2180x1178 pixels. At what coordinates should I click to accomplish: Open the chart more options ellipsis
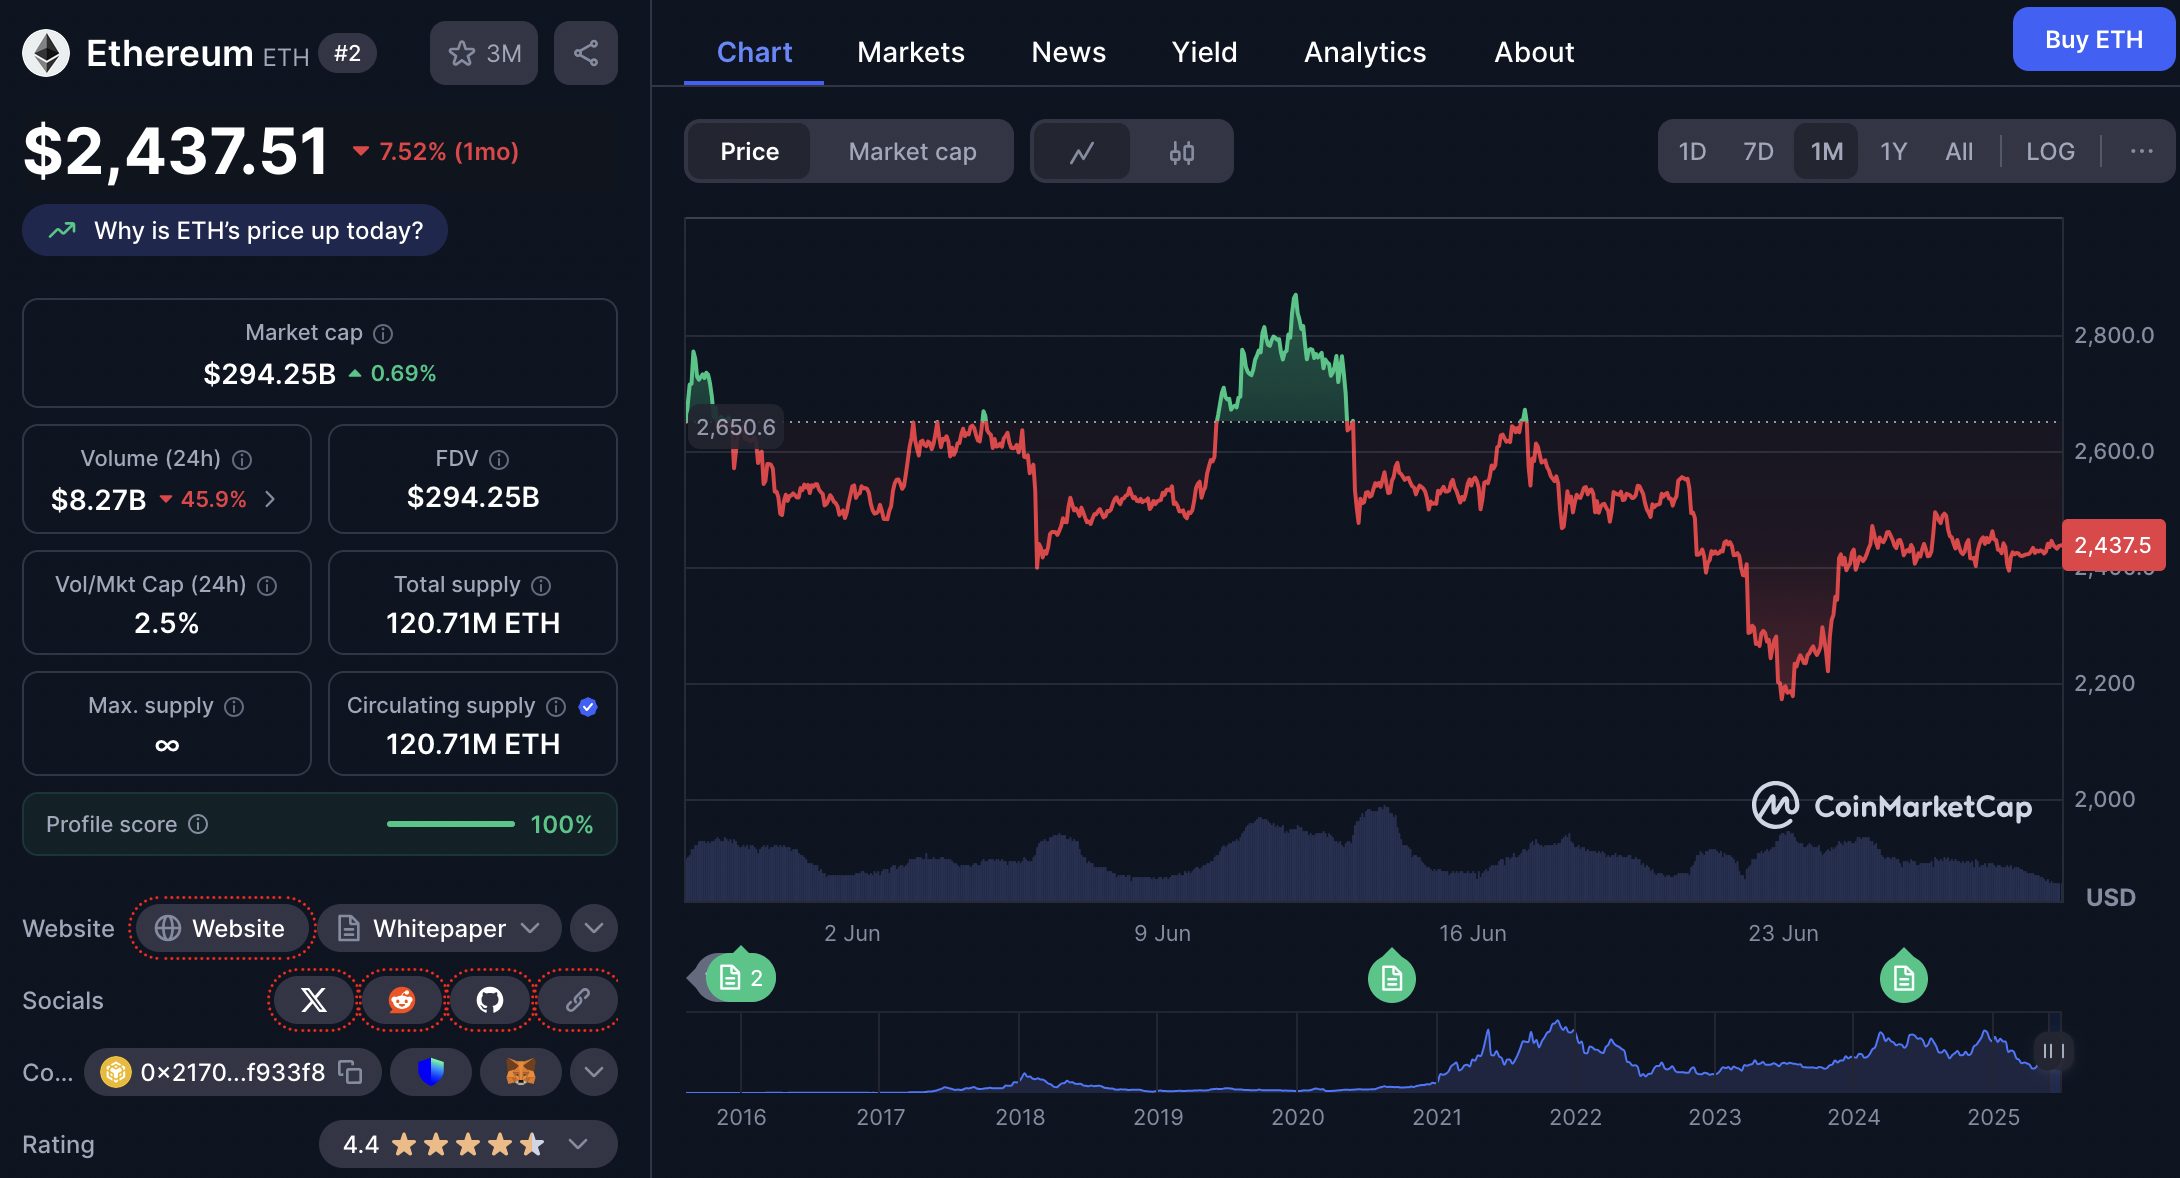pyautogui.click(x=2141, y=151)
